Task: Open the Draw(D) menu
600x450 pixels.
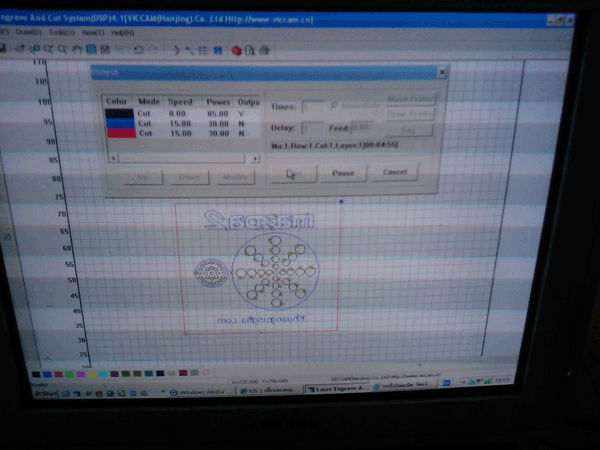Action: pyautogui.click(x=28, y=33)
